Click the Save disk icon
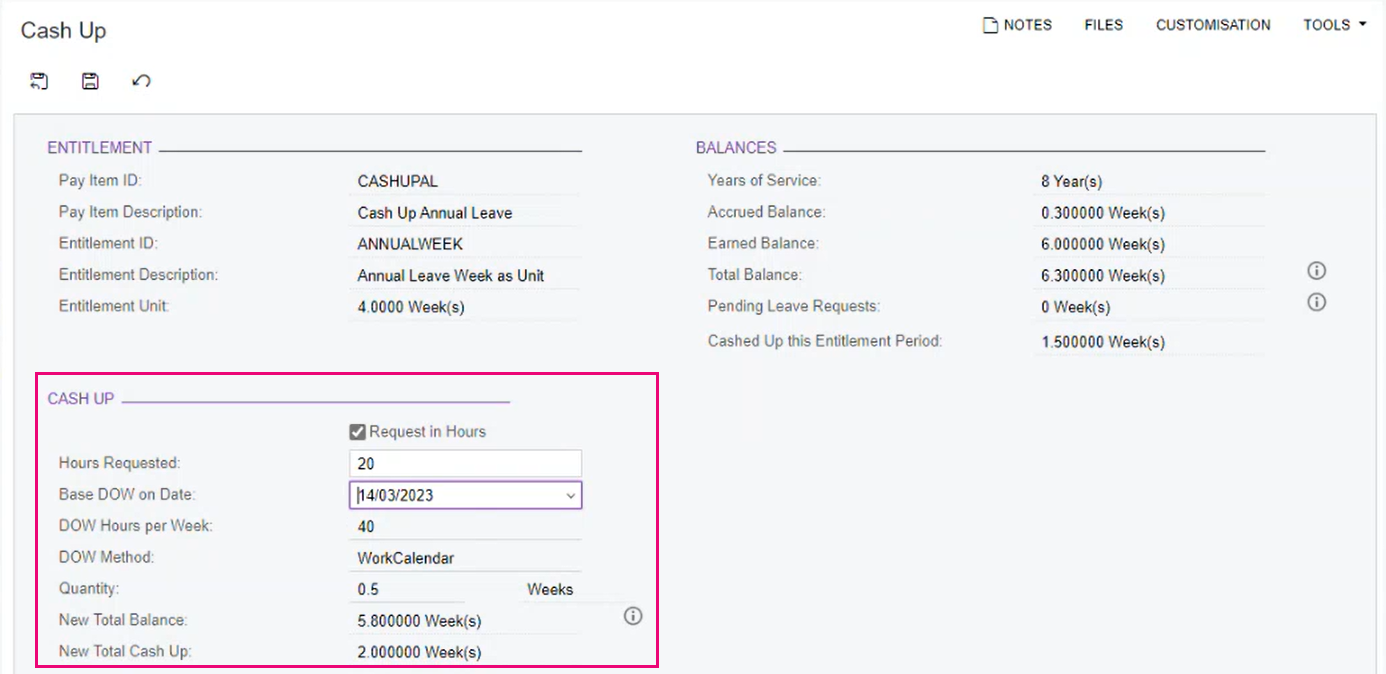 (x=90, y=81)
